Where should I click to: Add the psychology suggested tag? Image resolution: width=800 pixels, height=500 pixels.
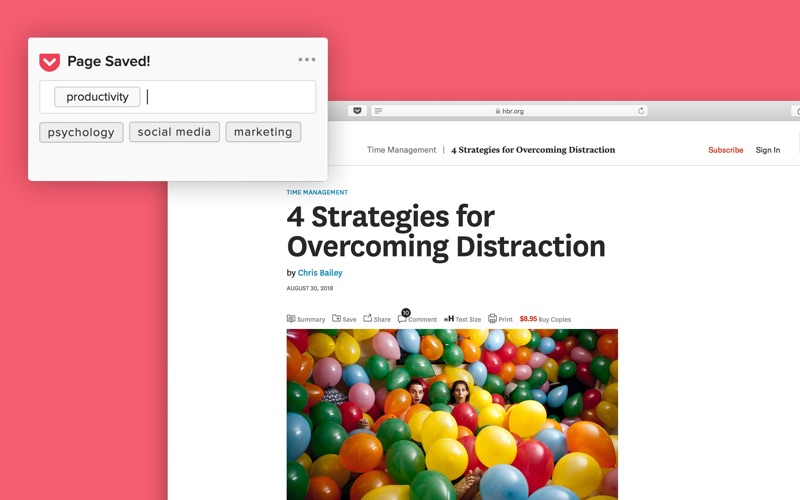pyautogui.click(x=81, y=132)
